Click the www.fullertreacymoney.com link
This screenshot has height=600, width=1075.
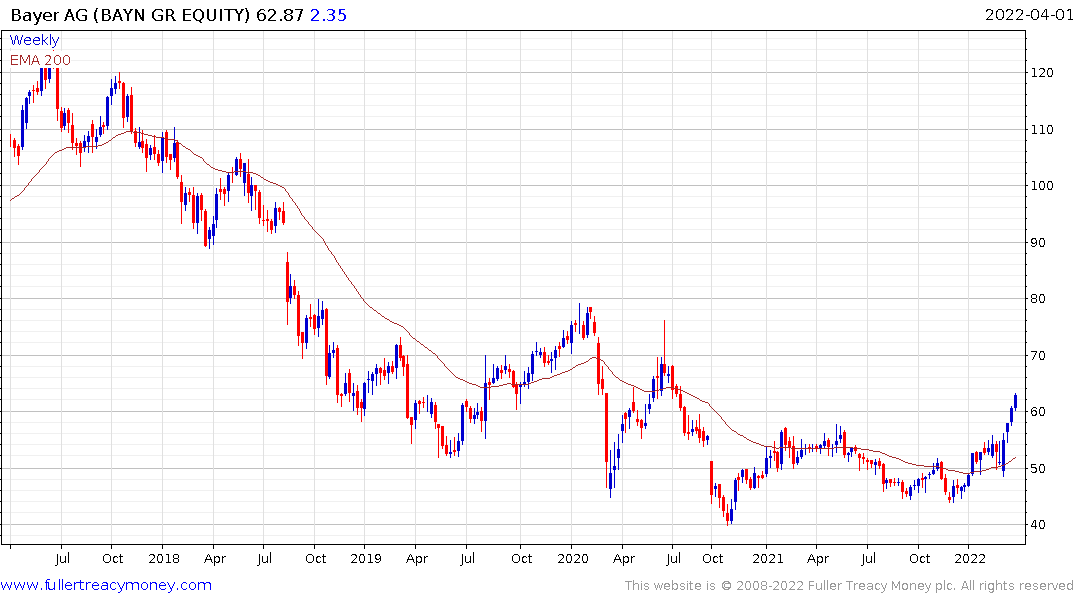[x=106, y=586]
